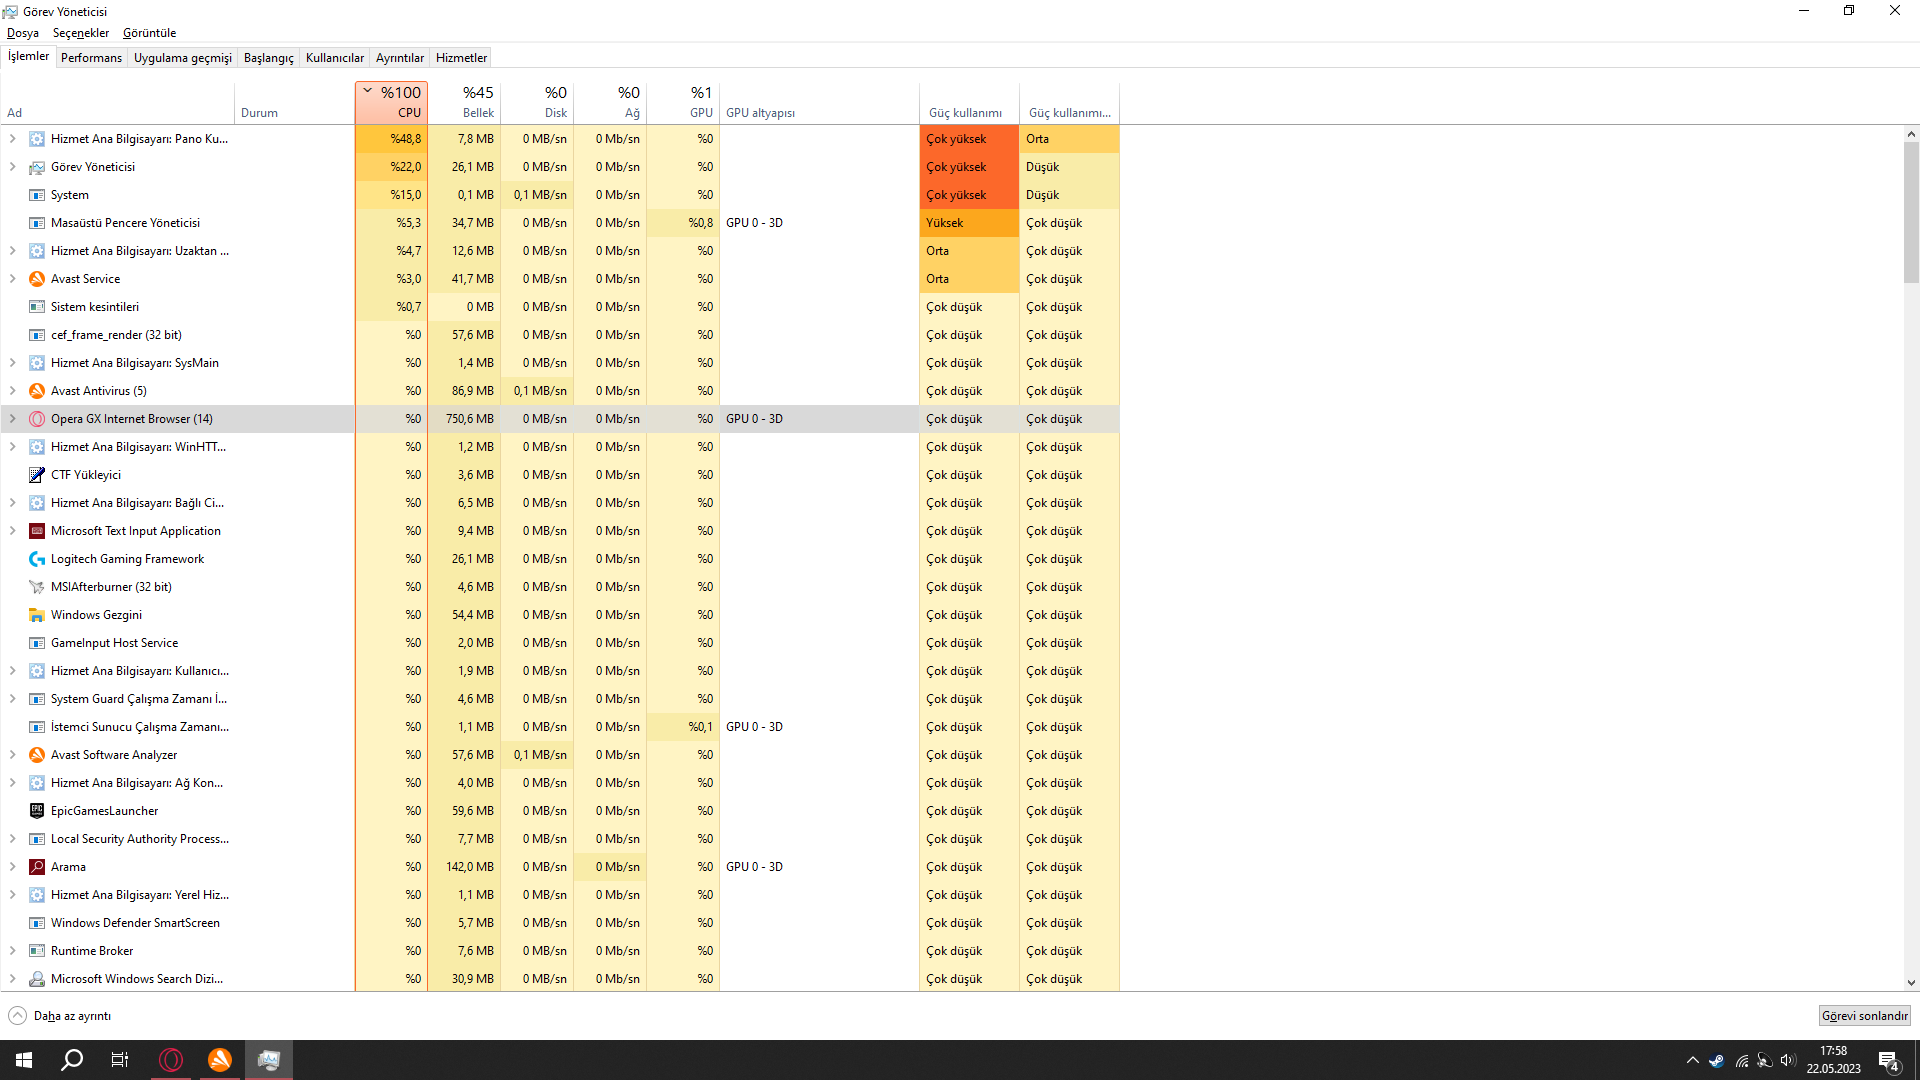Sort by the Güç kullanımı column header
1920x1080 pixels.
pos(969,103)
